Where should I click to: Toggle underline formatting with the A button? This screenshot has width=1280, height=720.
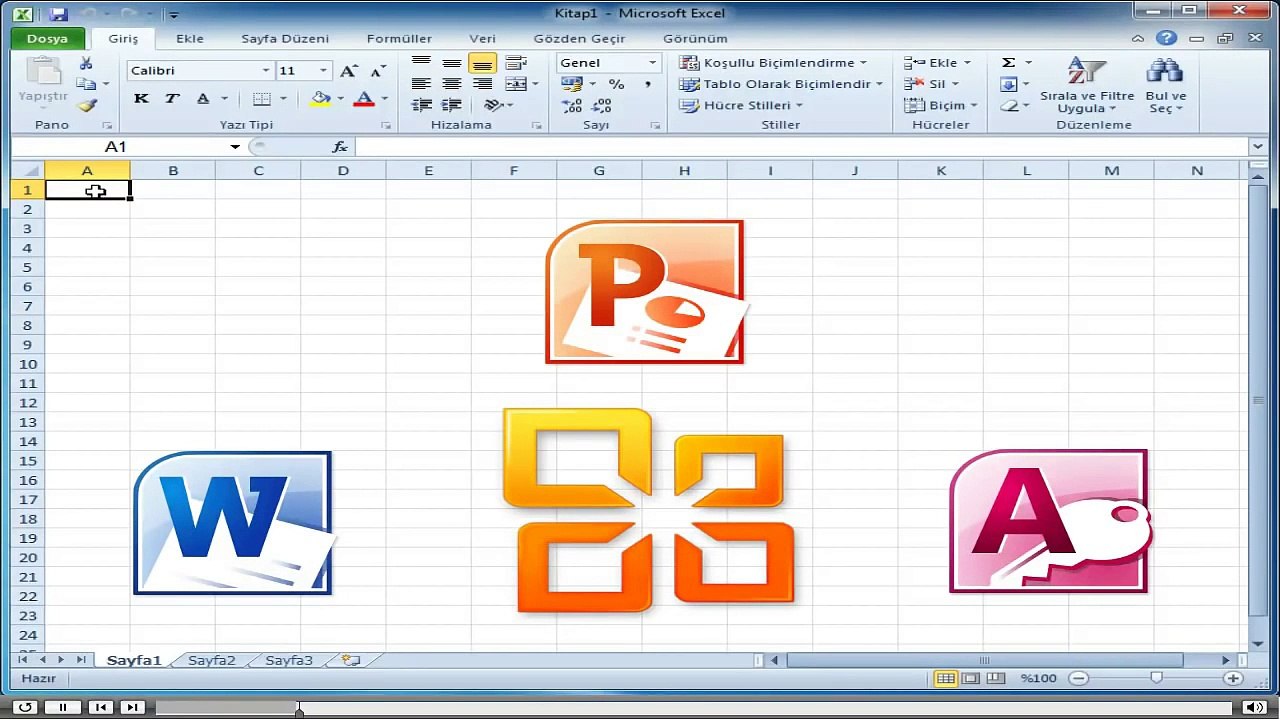203,98
